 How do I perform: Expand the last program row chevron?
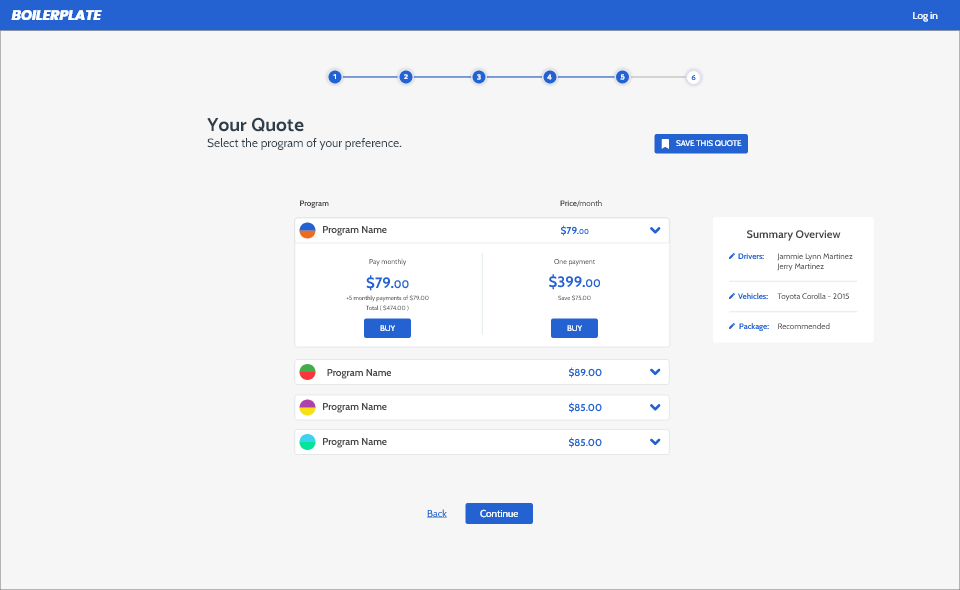(655, 442)
